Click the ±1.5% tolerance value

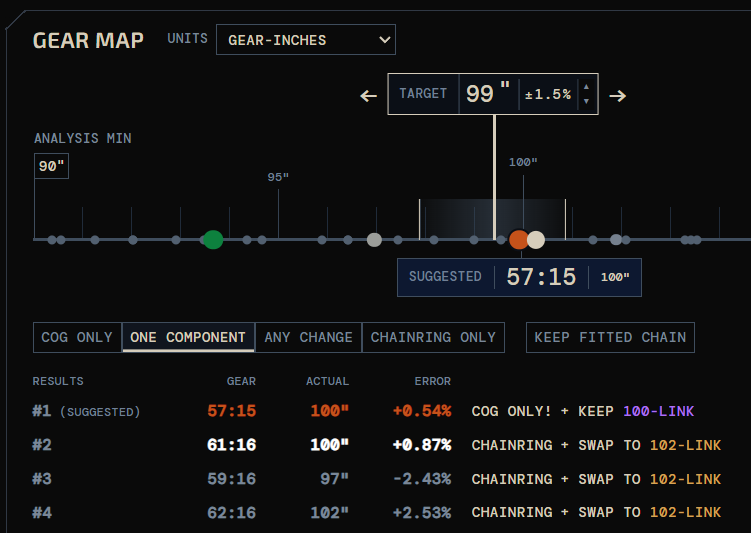pos(548,94)
